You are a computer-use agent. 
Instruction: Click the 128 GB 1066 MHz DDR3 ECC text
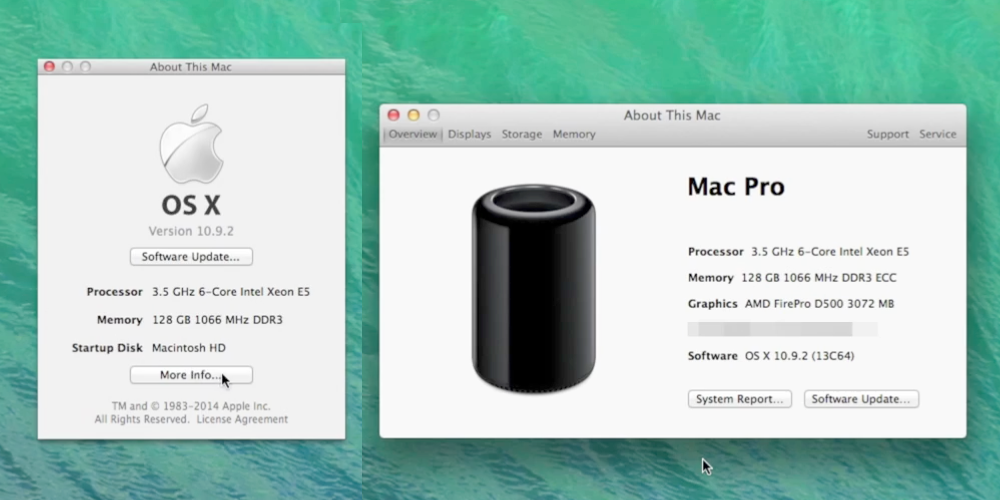819,277
